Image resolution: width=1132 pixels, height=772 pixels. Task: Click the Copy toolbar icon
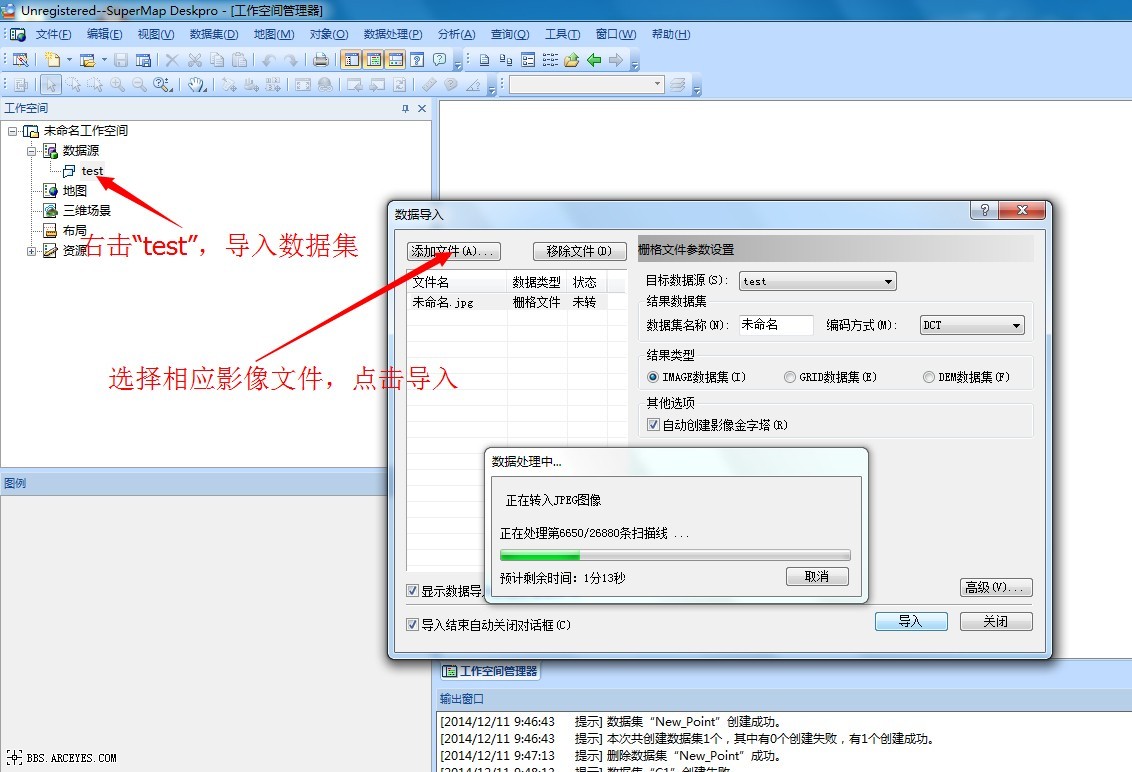click(217, 60)
